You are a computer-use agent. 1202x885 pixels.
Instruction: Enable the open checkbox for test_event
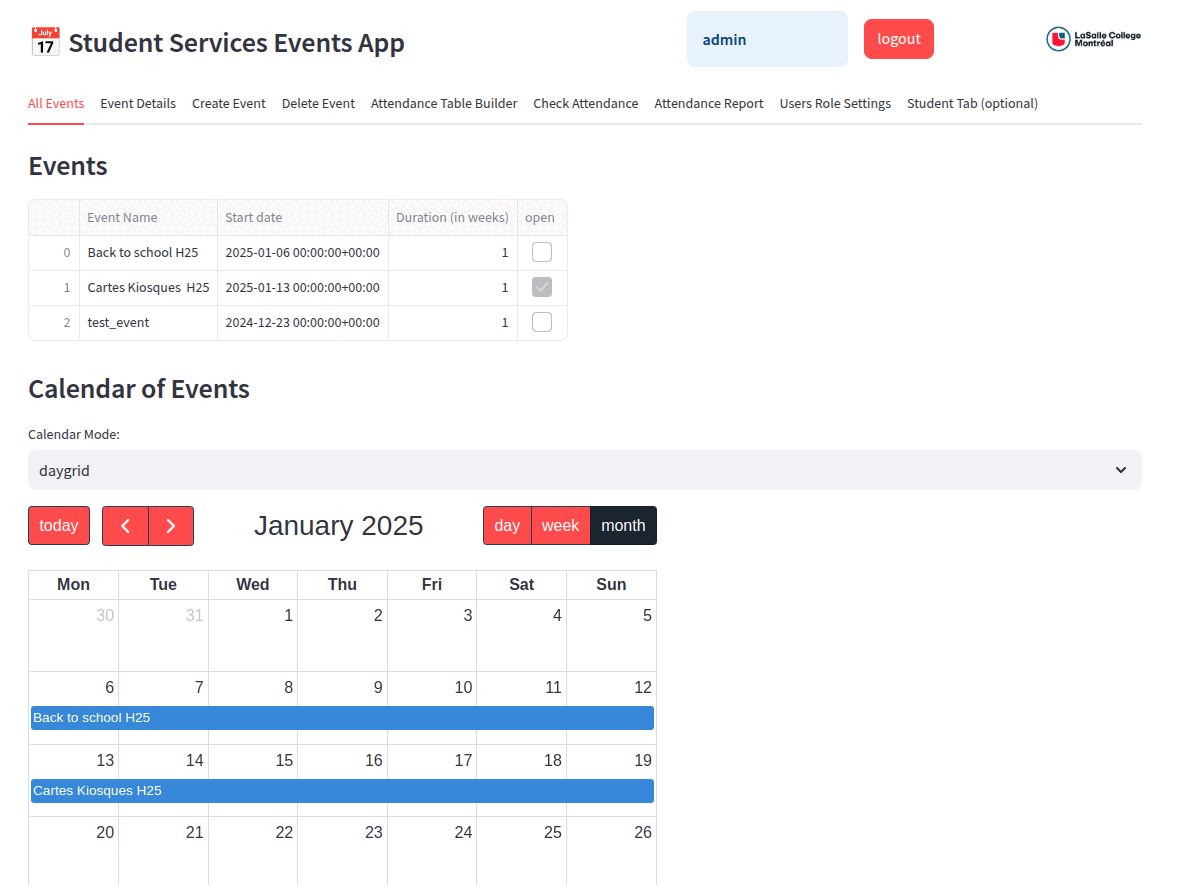click(541, 321)
